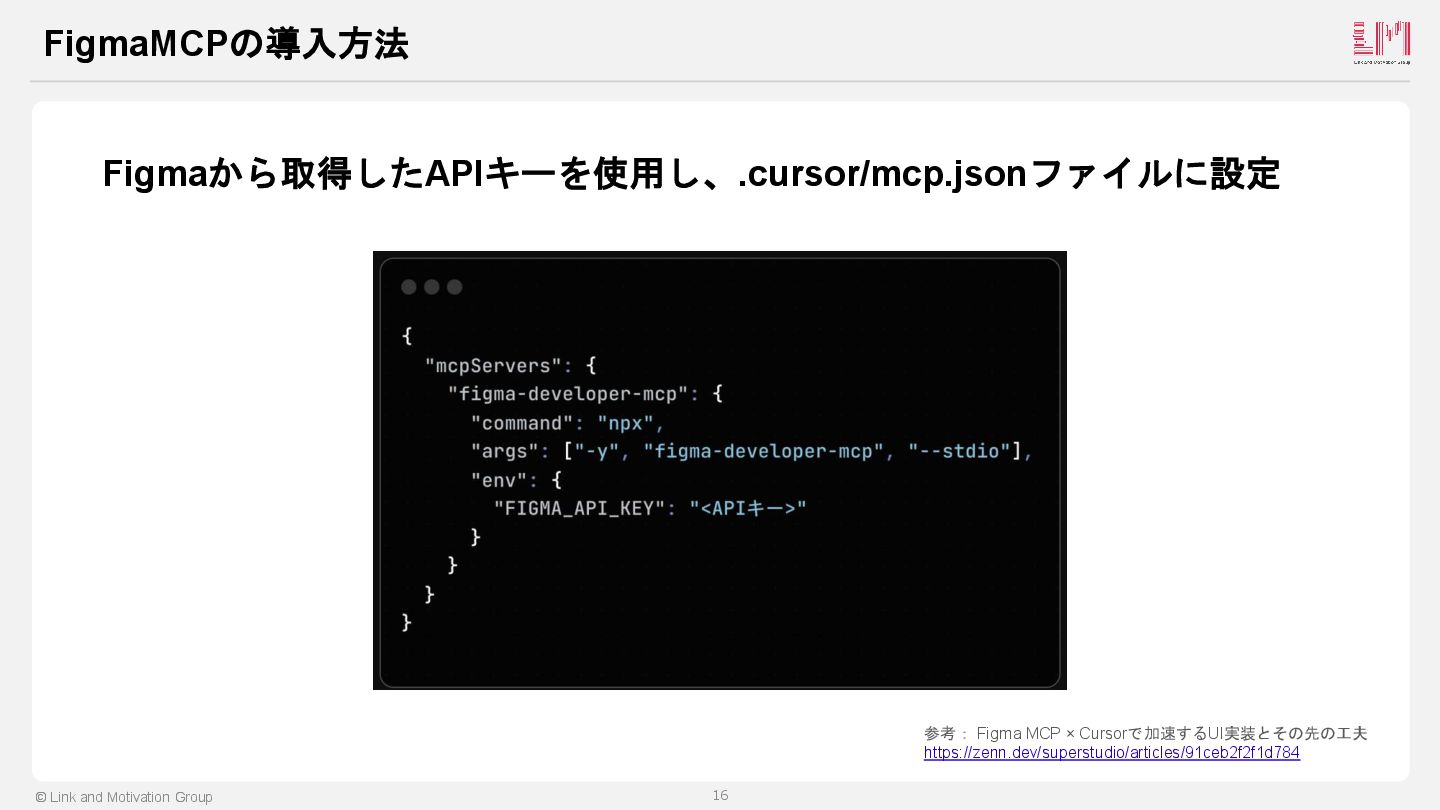
Task: Click the "npx" value in the code
Action: coord(625,423)
